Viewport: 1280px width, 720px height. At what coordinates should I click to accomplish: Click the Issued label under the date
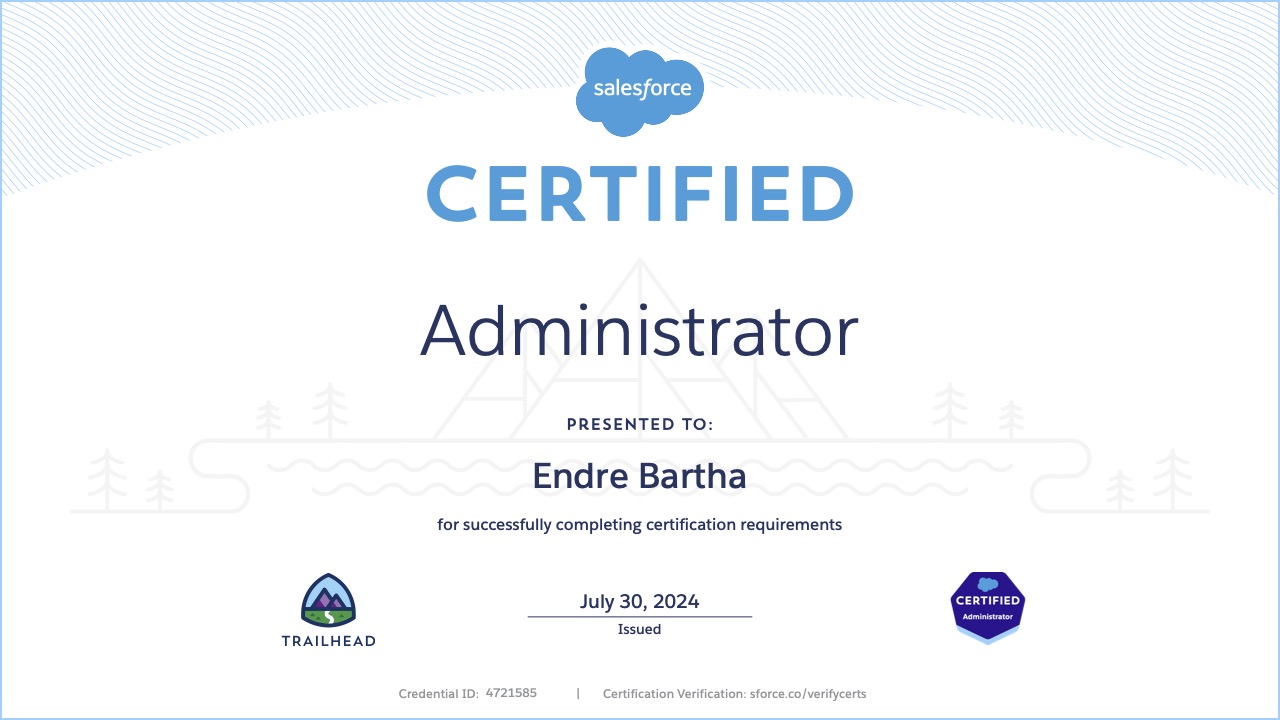640,629
